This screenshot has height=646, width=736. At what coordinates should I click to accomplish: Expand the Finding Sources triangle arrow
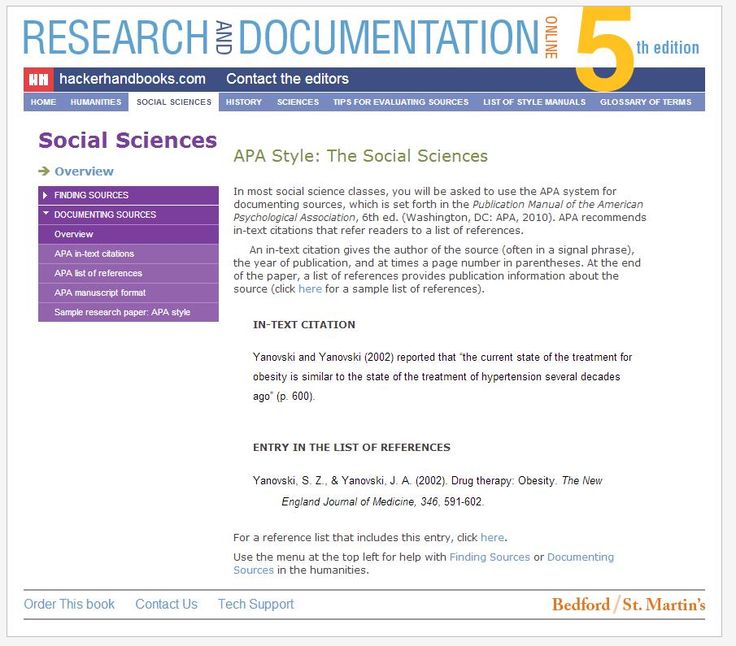tap(45, 195)
